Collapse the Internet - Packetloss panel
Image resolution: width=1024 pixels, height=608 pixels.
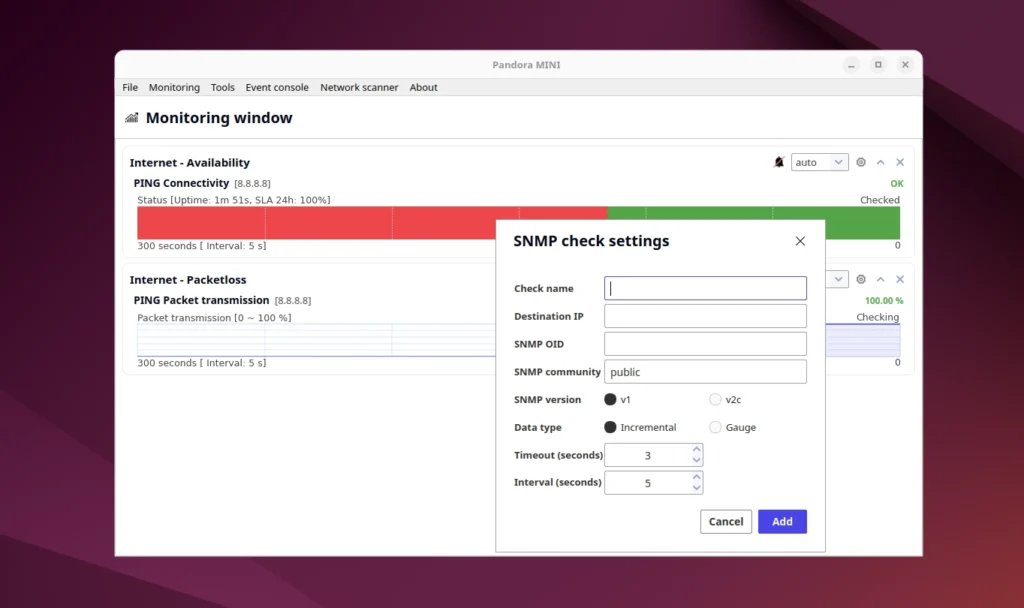(880, 279)
